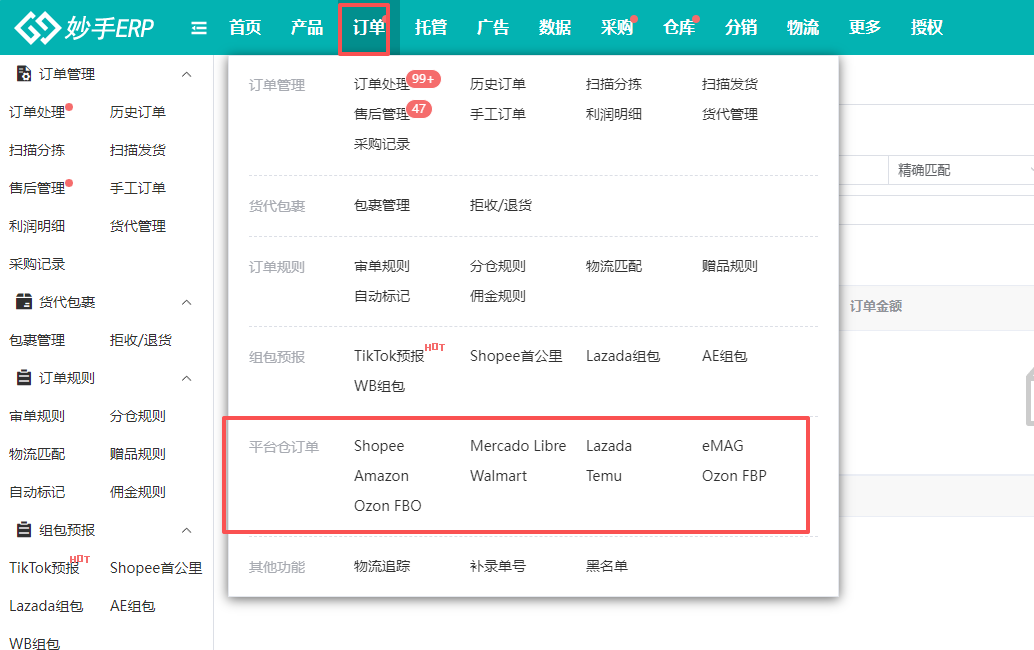Select 售后管理 in the dropdown panel
The height and width of the screenshot is (650, 1034).
tap(382, 114)
